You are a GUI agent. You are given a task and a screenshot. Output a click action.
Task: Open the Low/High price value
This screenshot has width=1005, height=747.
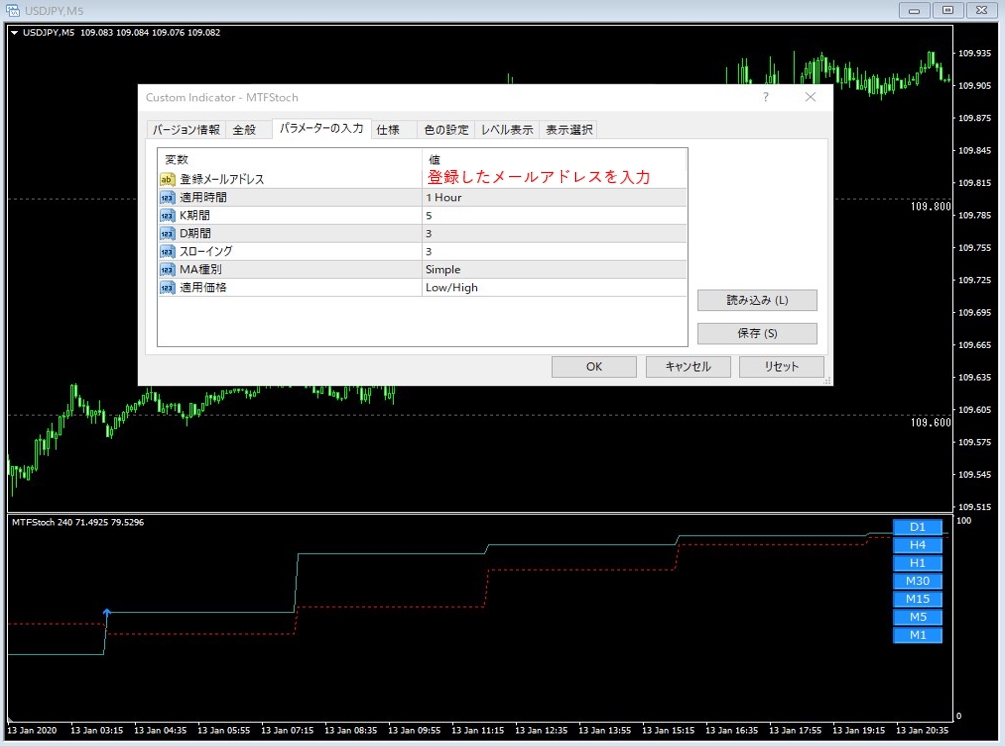click(554, 287)
